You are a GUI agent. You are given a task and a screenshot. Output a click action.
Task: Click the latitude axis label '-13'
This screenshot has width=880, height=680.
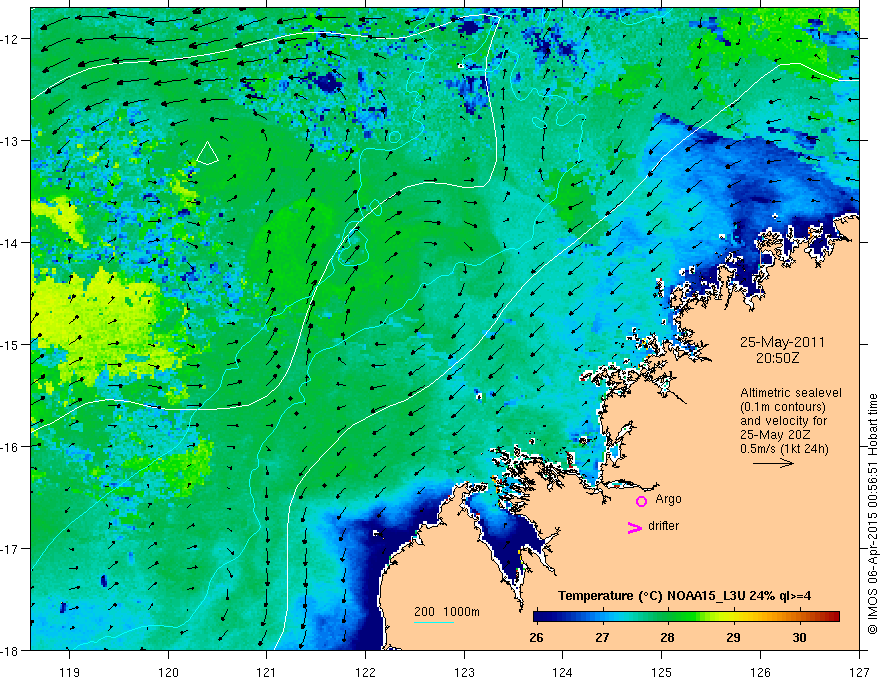pos(10,140)
